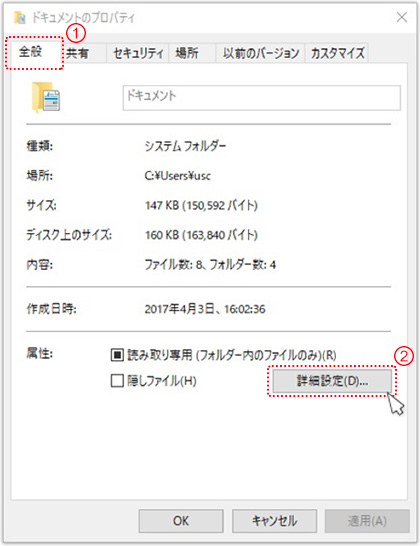Enable the 隠しファイル(H) checkbox
The image size is (420, 546).
(117, 381)
